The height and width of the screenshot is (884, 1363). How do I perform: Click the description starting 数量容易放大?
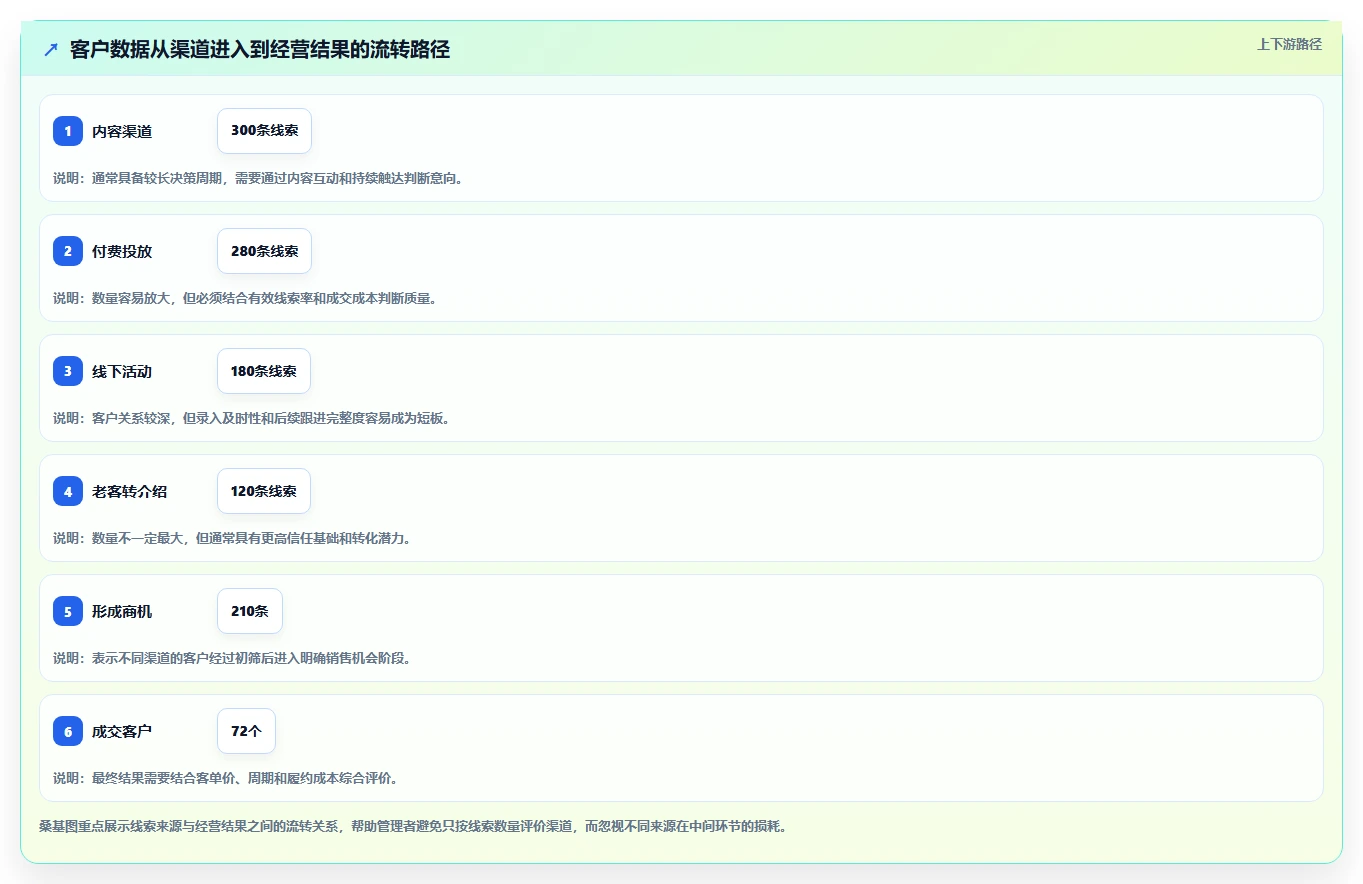tap(245, 298)
